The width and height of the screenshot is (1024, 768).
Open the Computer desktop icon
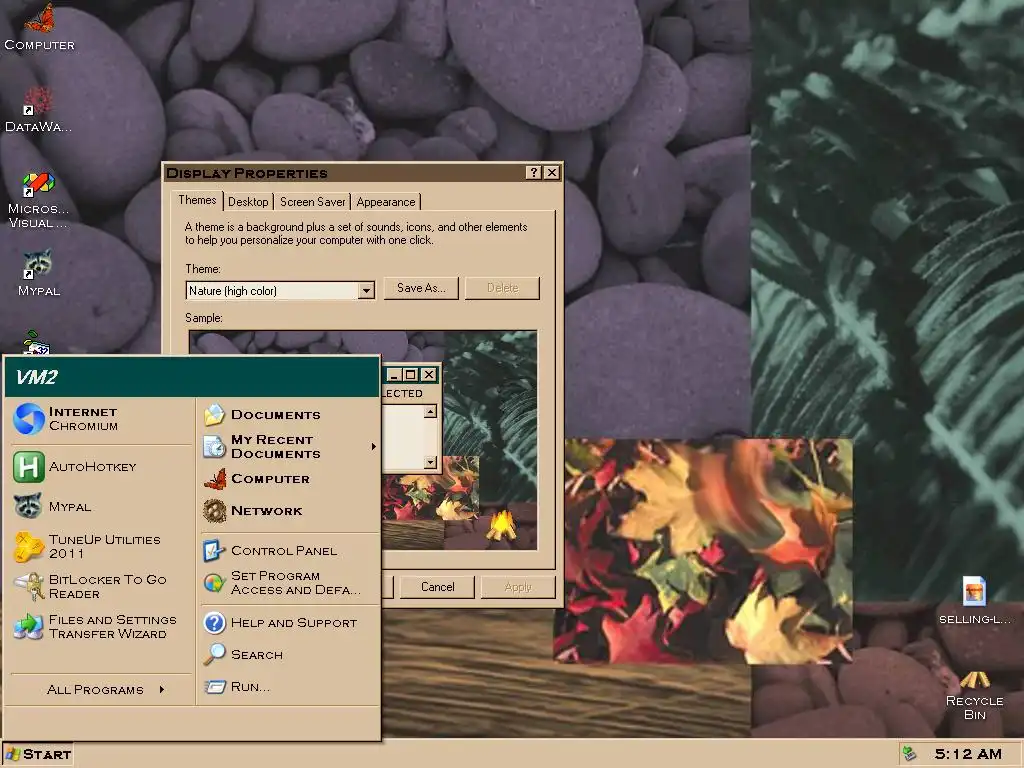click(39, 27)
